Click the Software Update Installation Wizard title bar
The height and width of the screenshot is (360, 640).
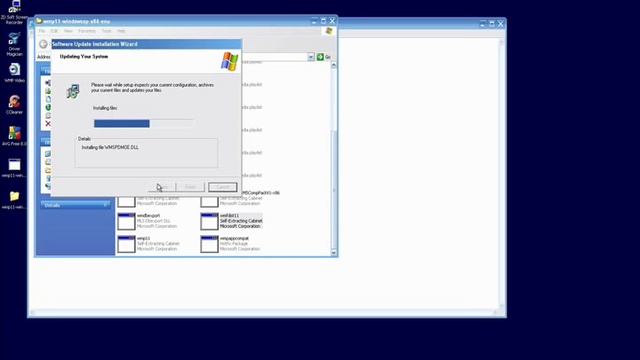coord(147,44)
